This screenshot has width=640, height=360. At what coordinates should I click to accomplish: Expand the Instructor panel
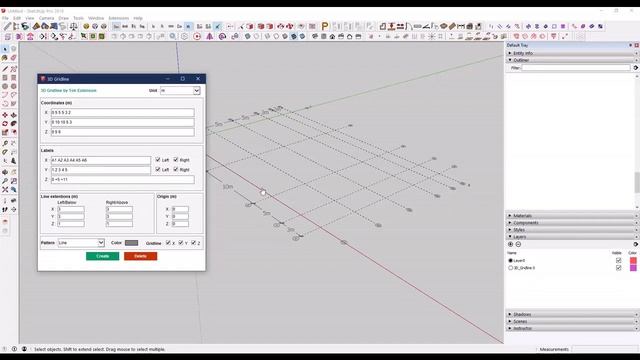tap(571, 328)
